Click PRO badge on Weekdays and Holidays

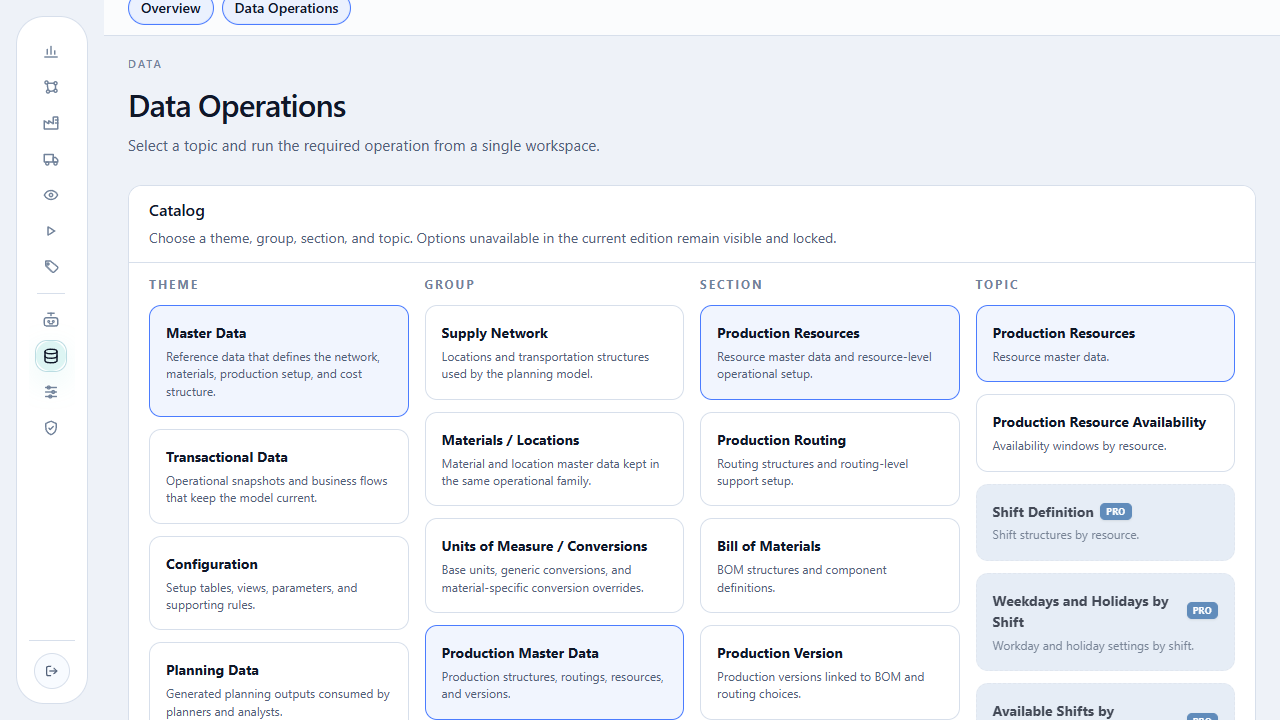pos(1202,610)
